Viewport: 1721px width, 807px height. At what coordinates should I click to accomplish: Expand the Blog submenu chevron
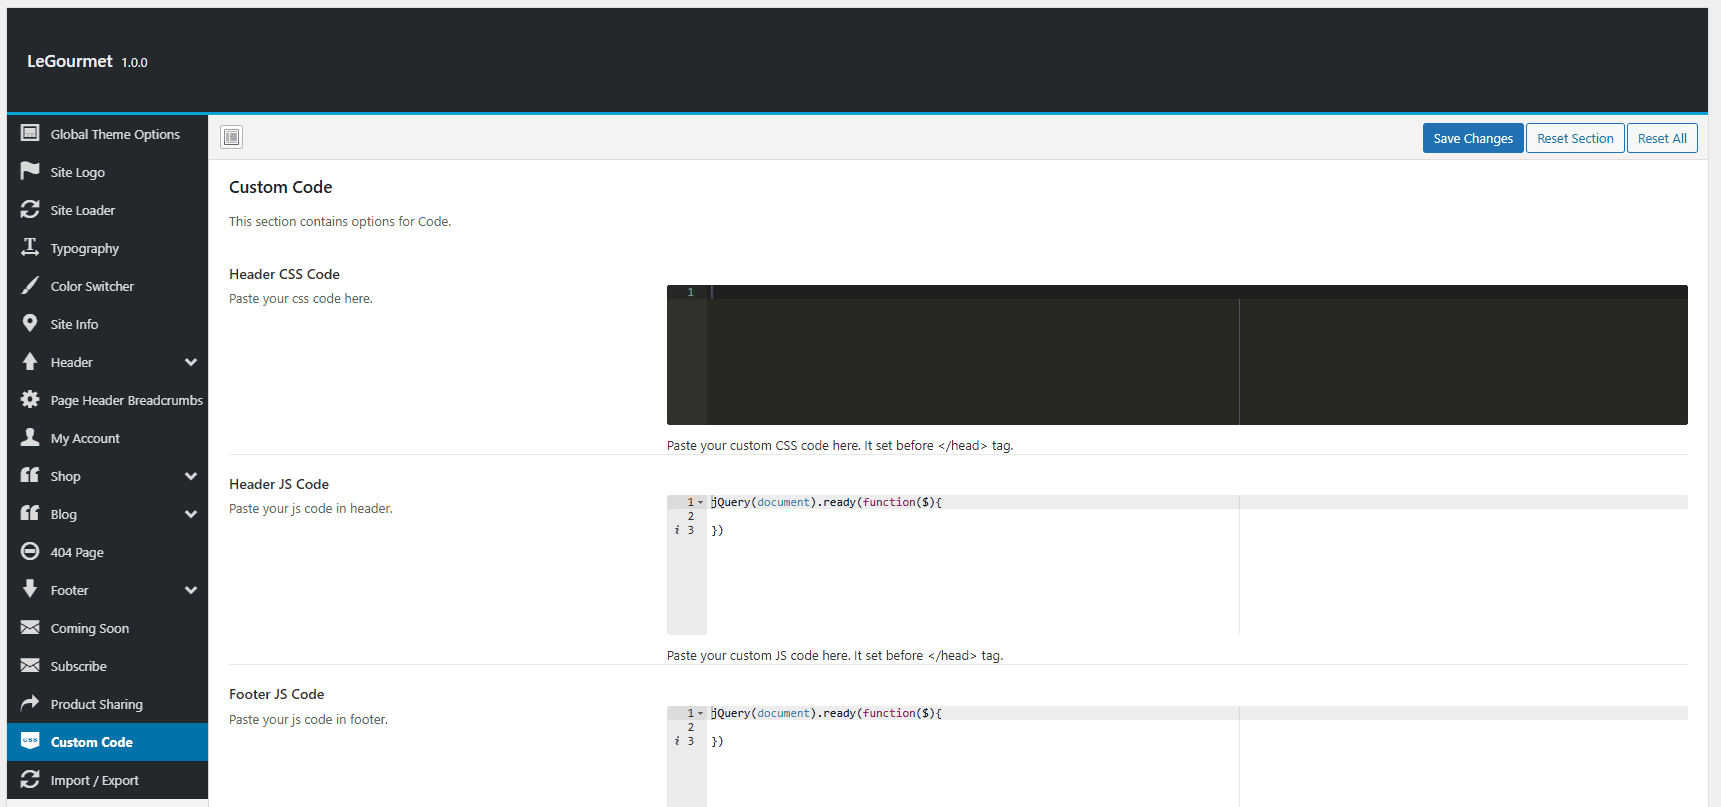[191, 514]
